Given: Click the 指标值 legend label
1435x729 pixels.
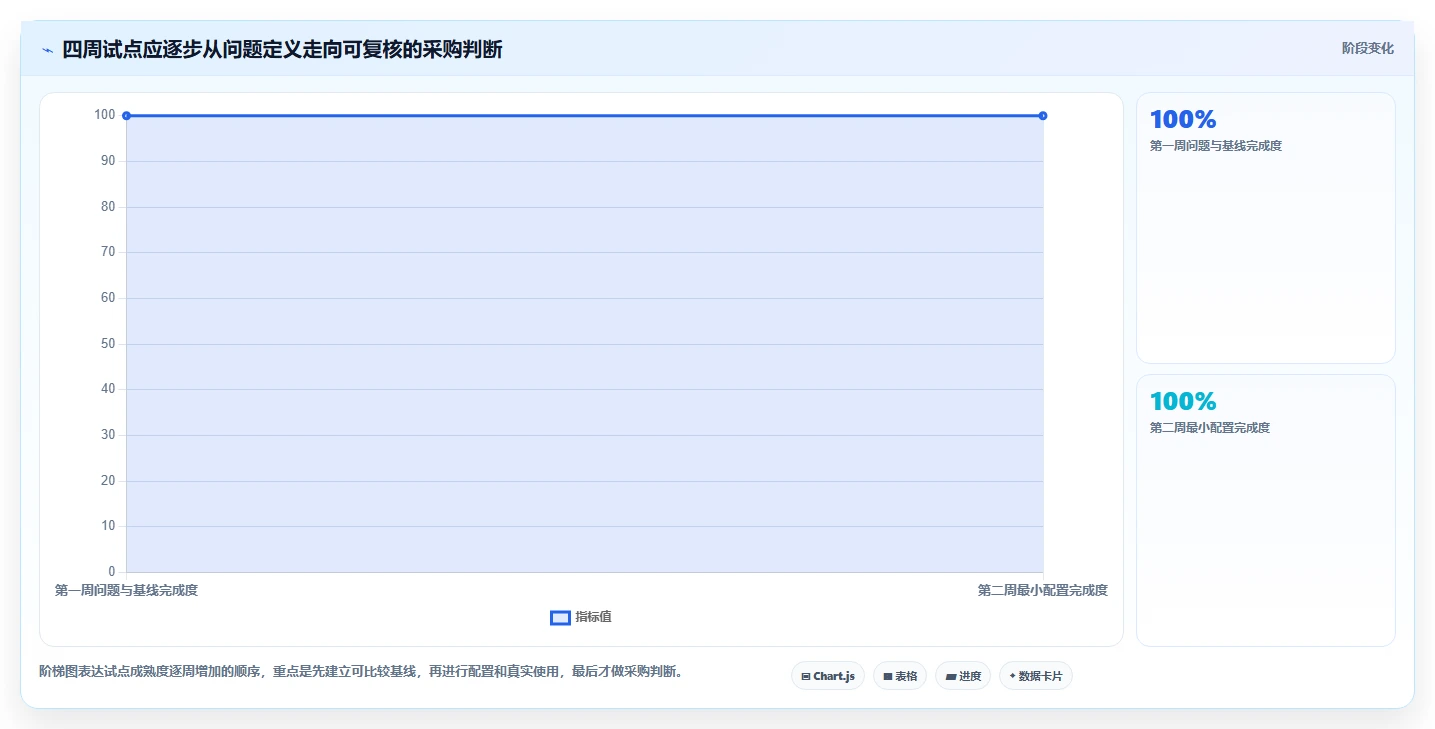Looking at the screenshot, I should pos(593,617).
